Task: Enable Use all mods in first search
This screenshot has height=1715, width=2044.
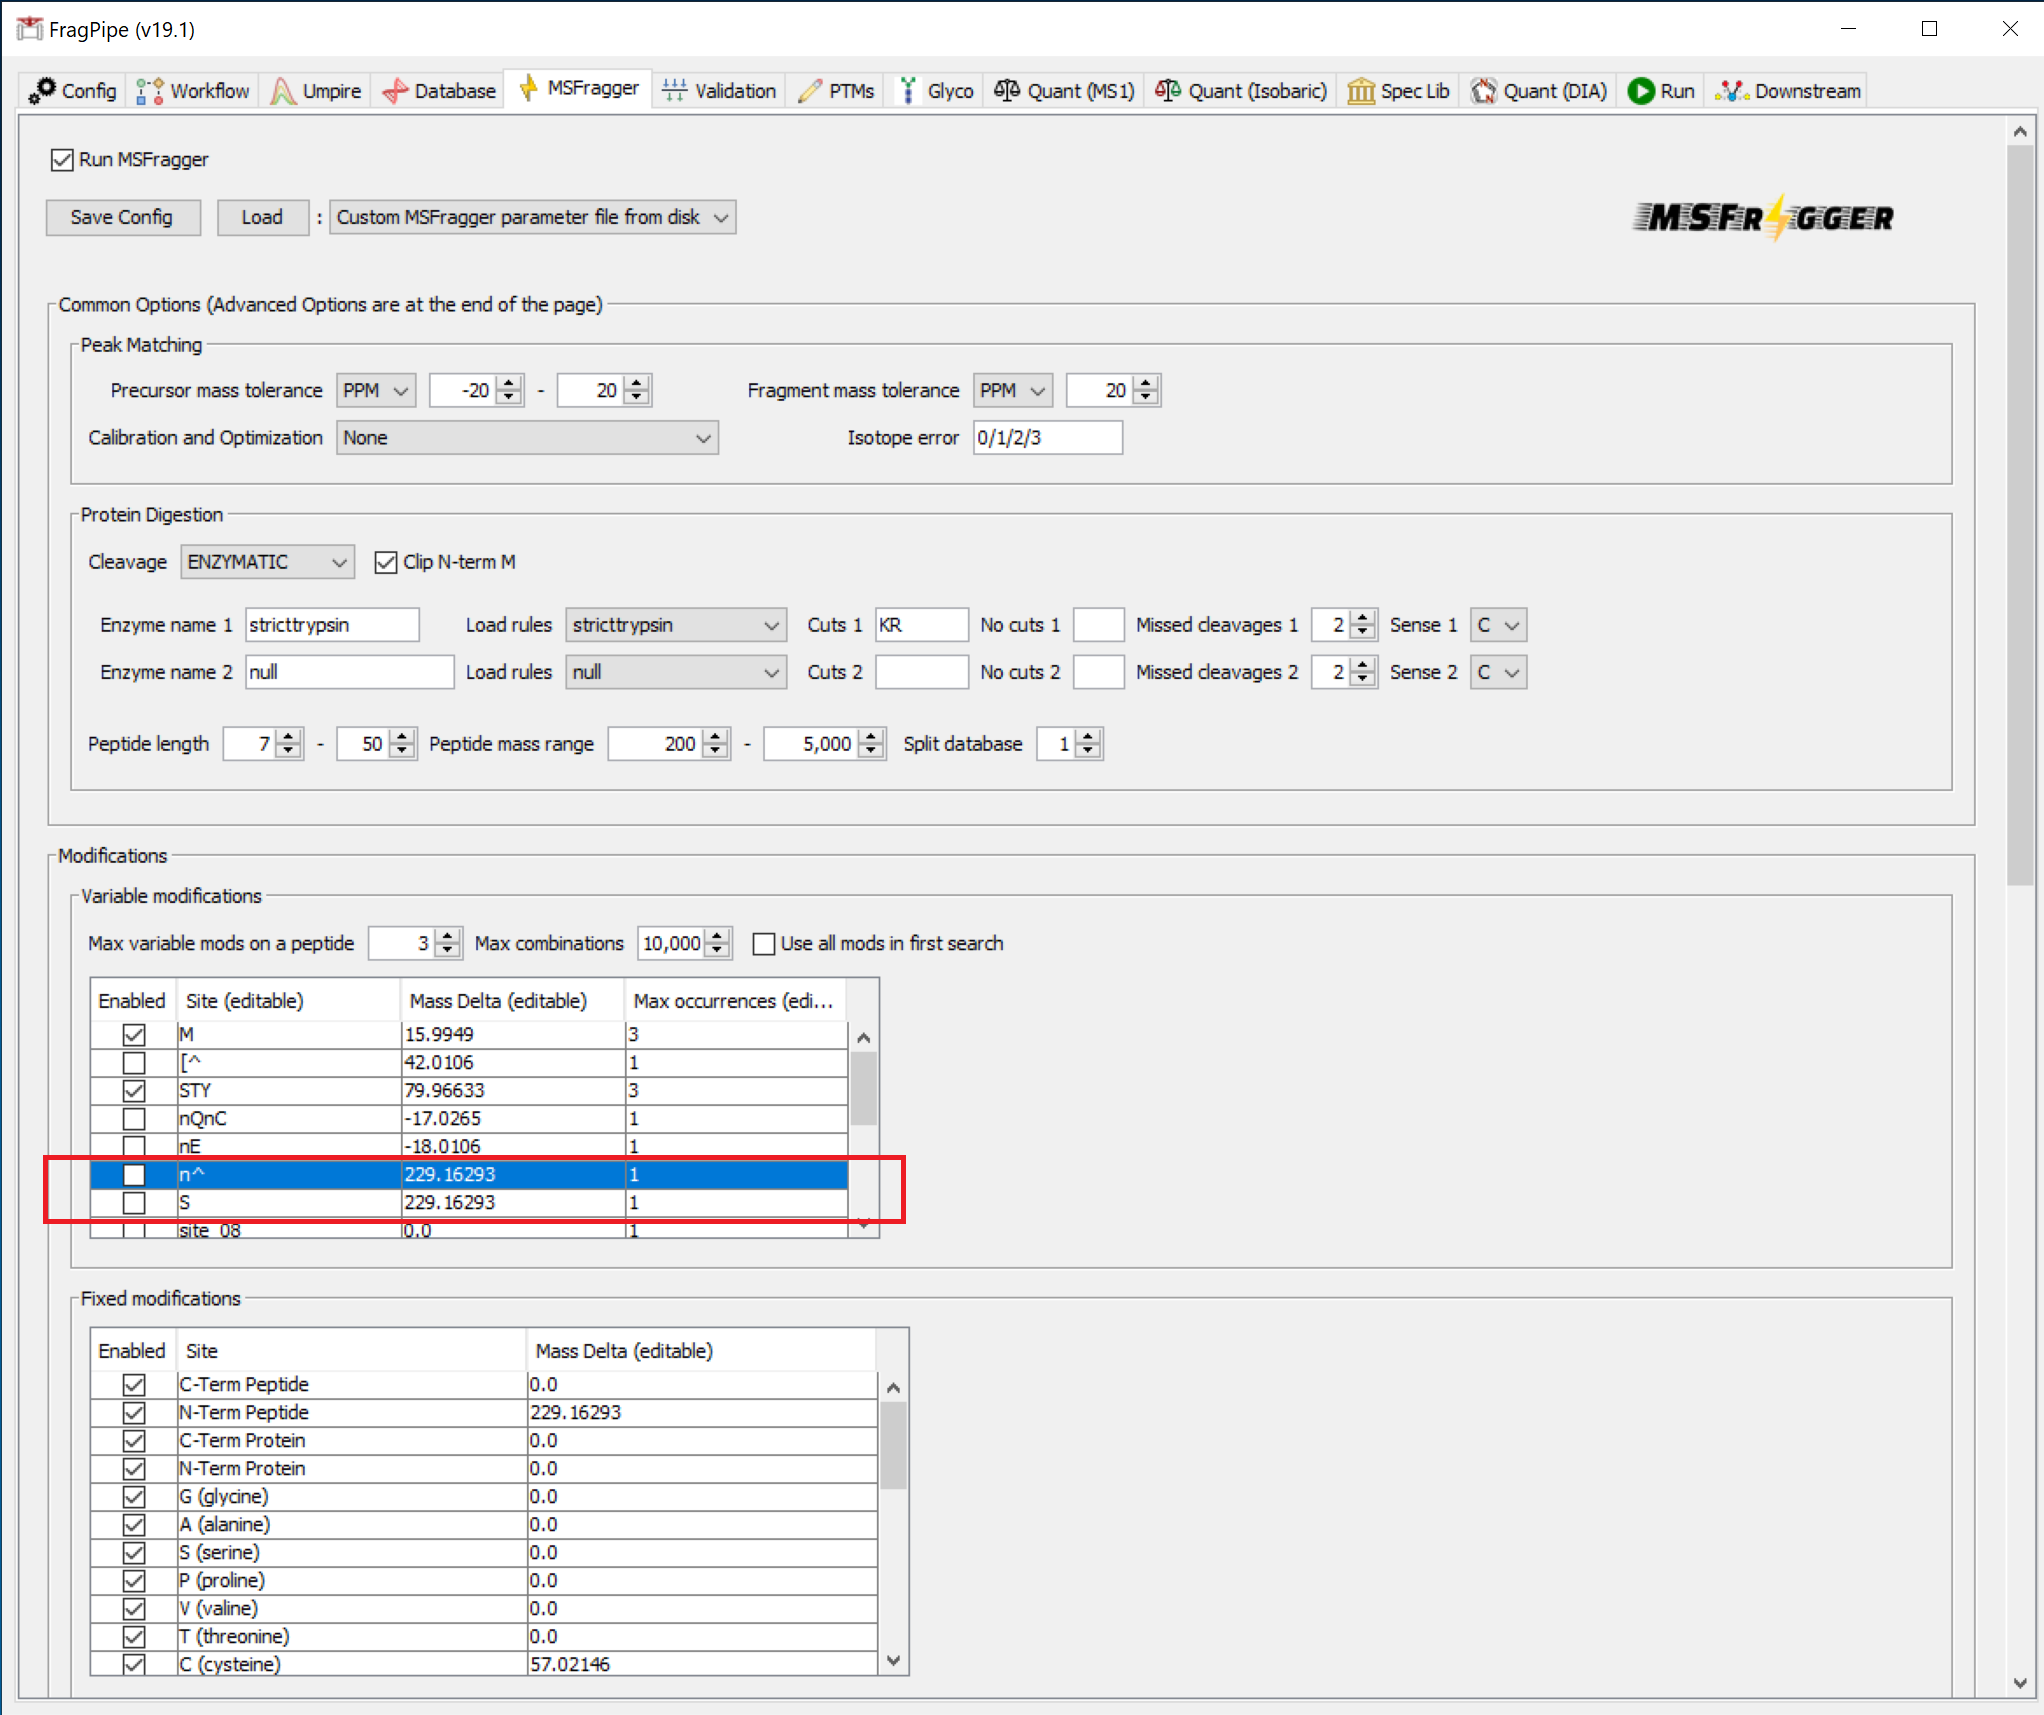Action: coord(764,943)
